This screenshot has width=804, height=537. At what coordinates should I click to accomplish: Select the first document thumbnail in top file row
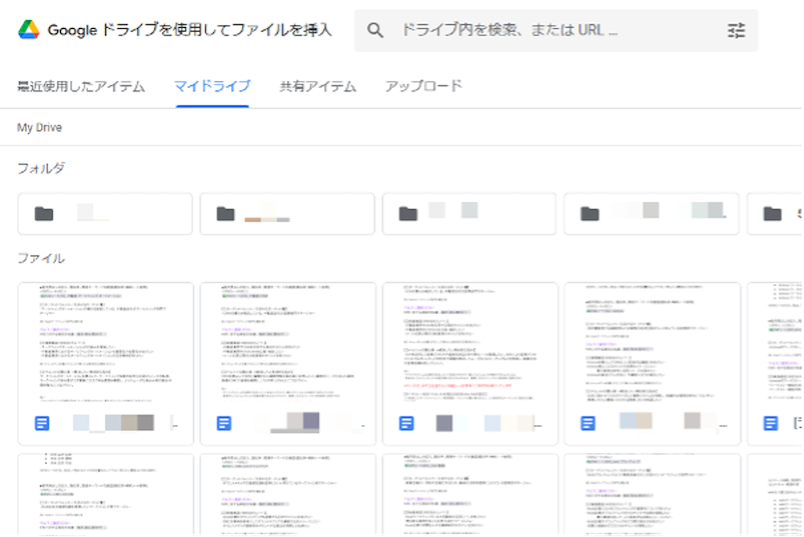pyautogui.click(x=106, y=364)
